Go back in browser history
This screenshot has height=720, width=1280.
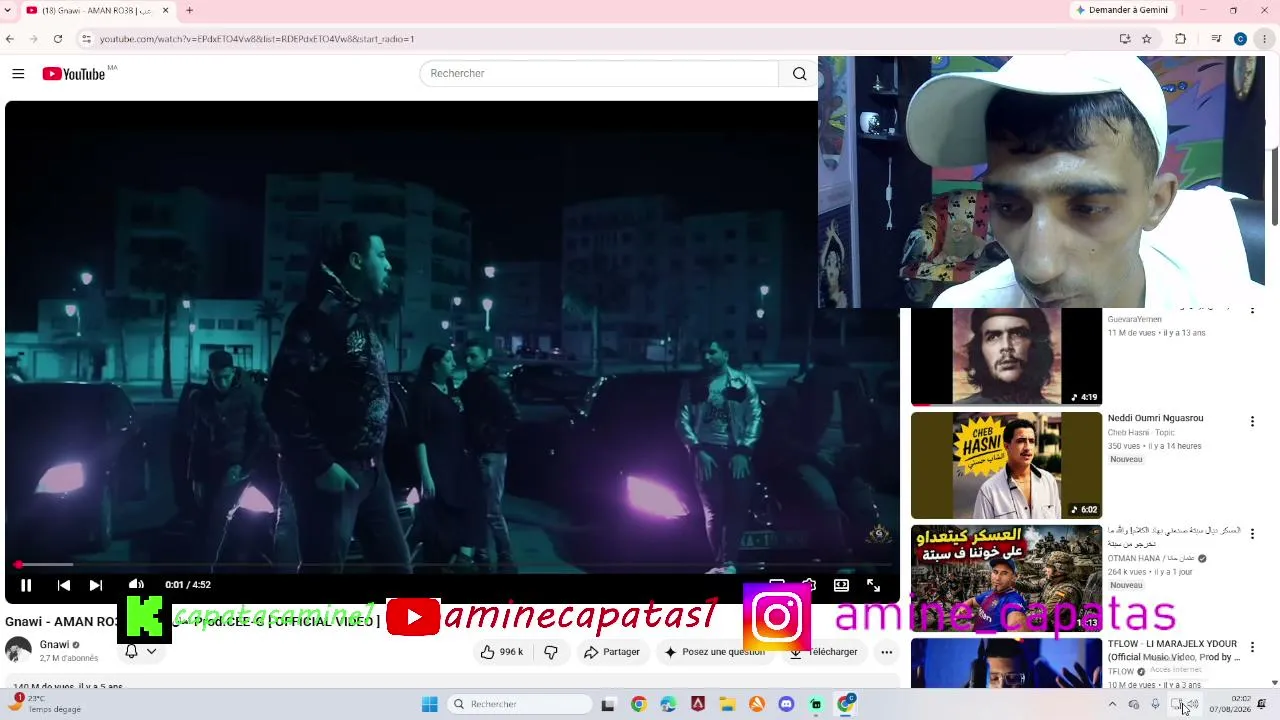[10, 39]
